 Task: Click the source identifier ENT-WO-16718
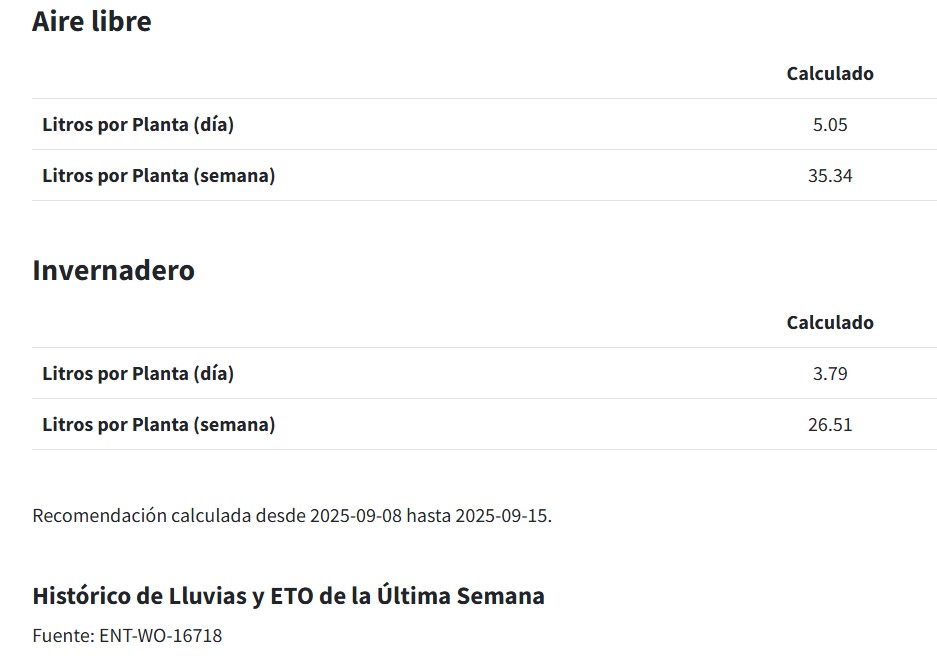[x=160, y=636]
